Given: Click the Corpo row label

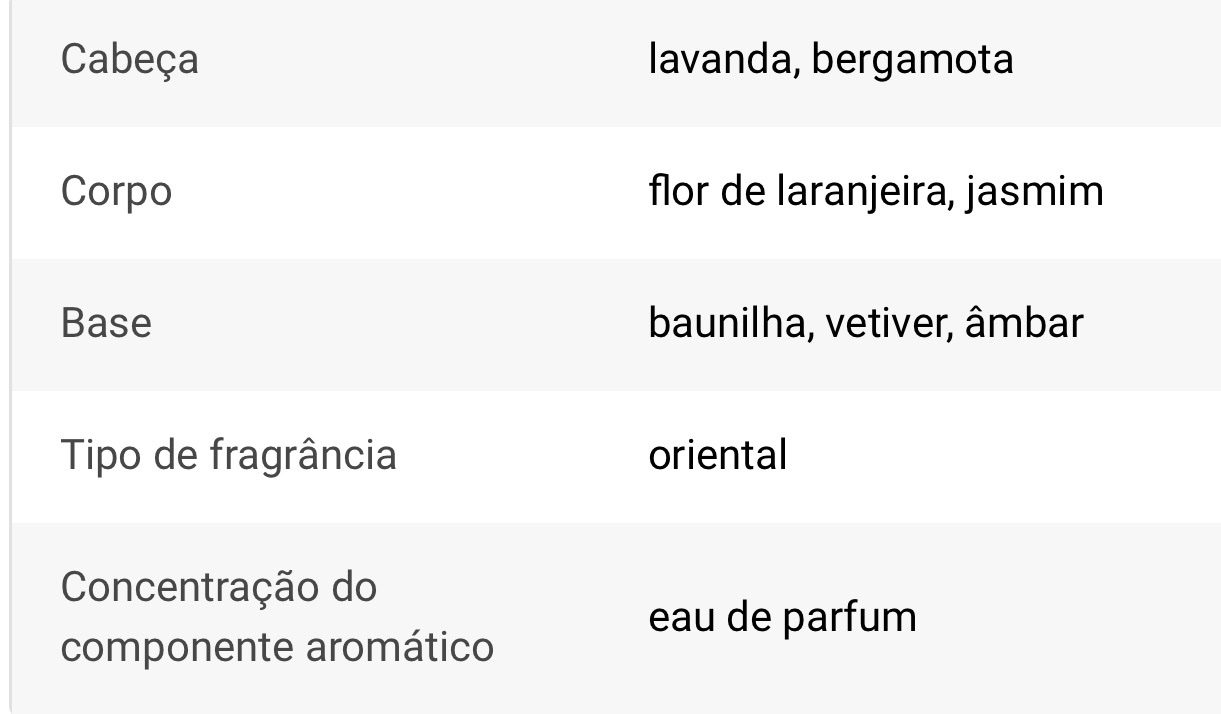Looking at the screenshot, I should 116,191.
